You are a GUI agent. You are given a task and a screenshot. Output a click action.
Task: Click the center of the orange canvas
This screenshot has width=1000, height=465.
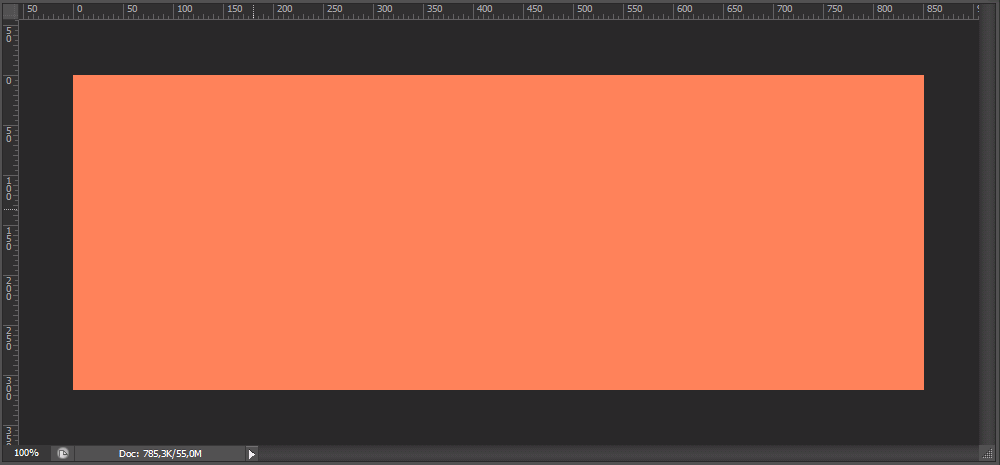coord(498,232)
